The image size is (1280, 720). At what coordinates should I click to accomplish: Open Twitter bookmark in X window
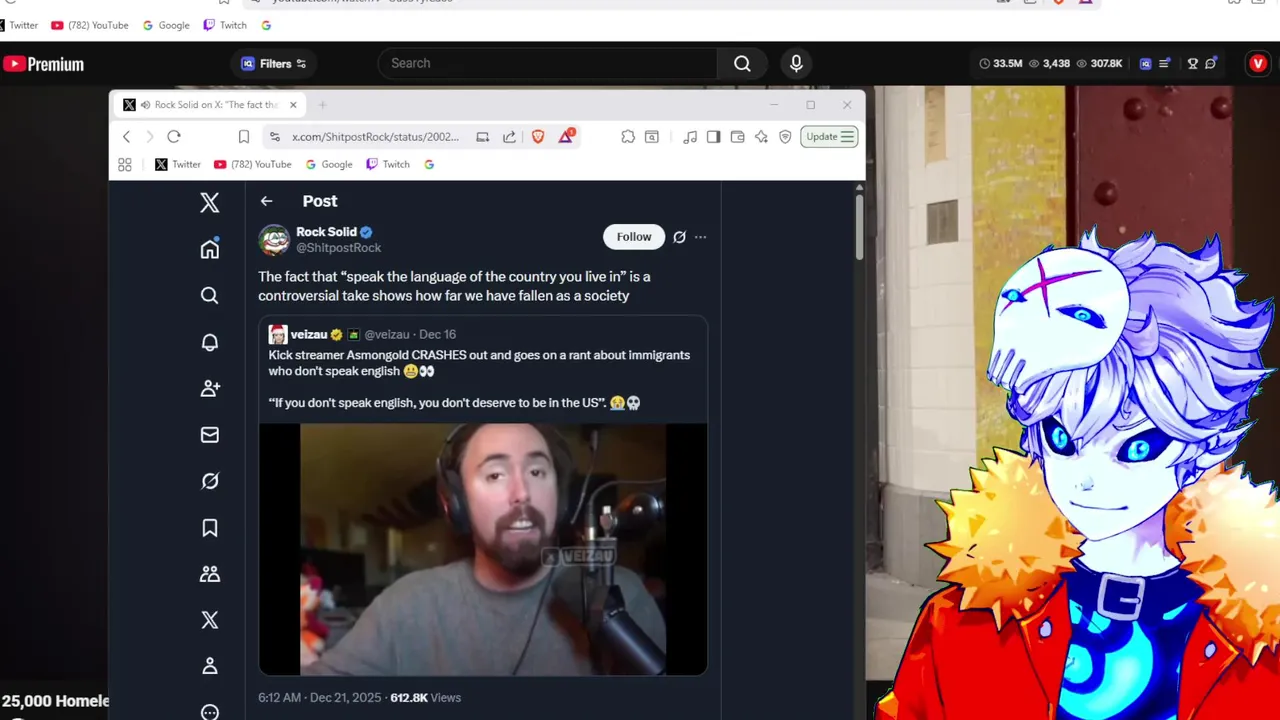[178, 165]
